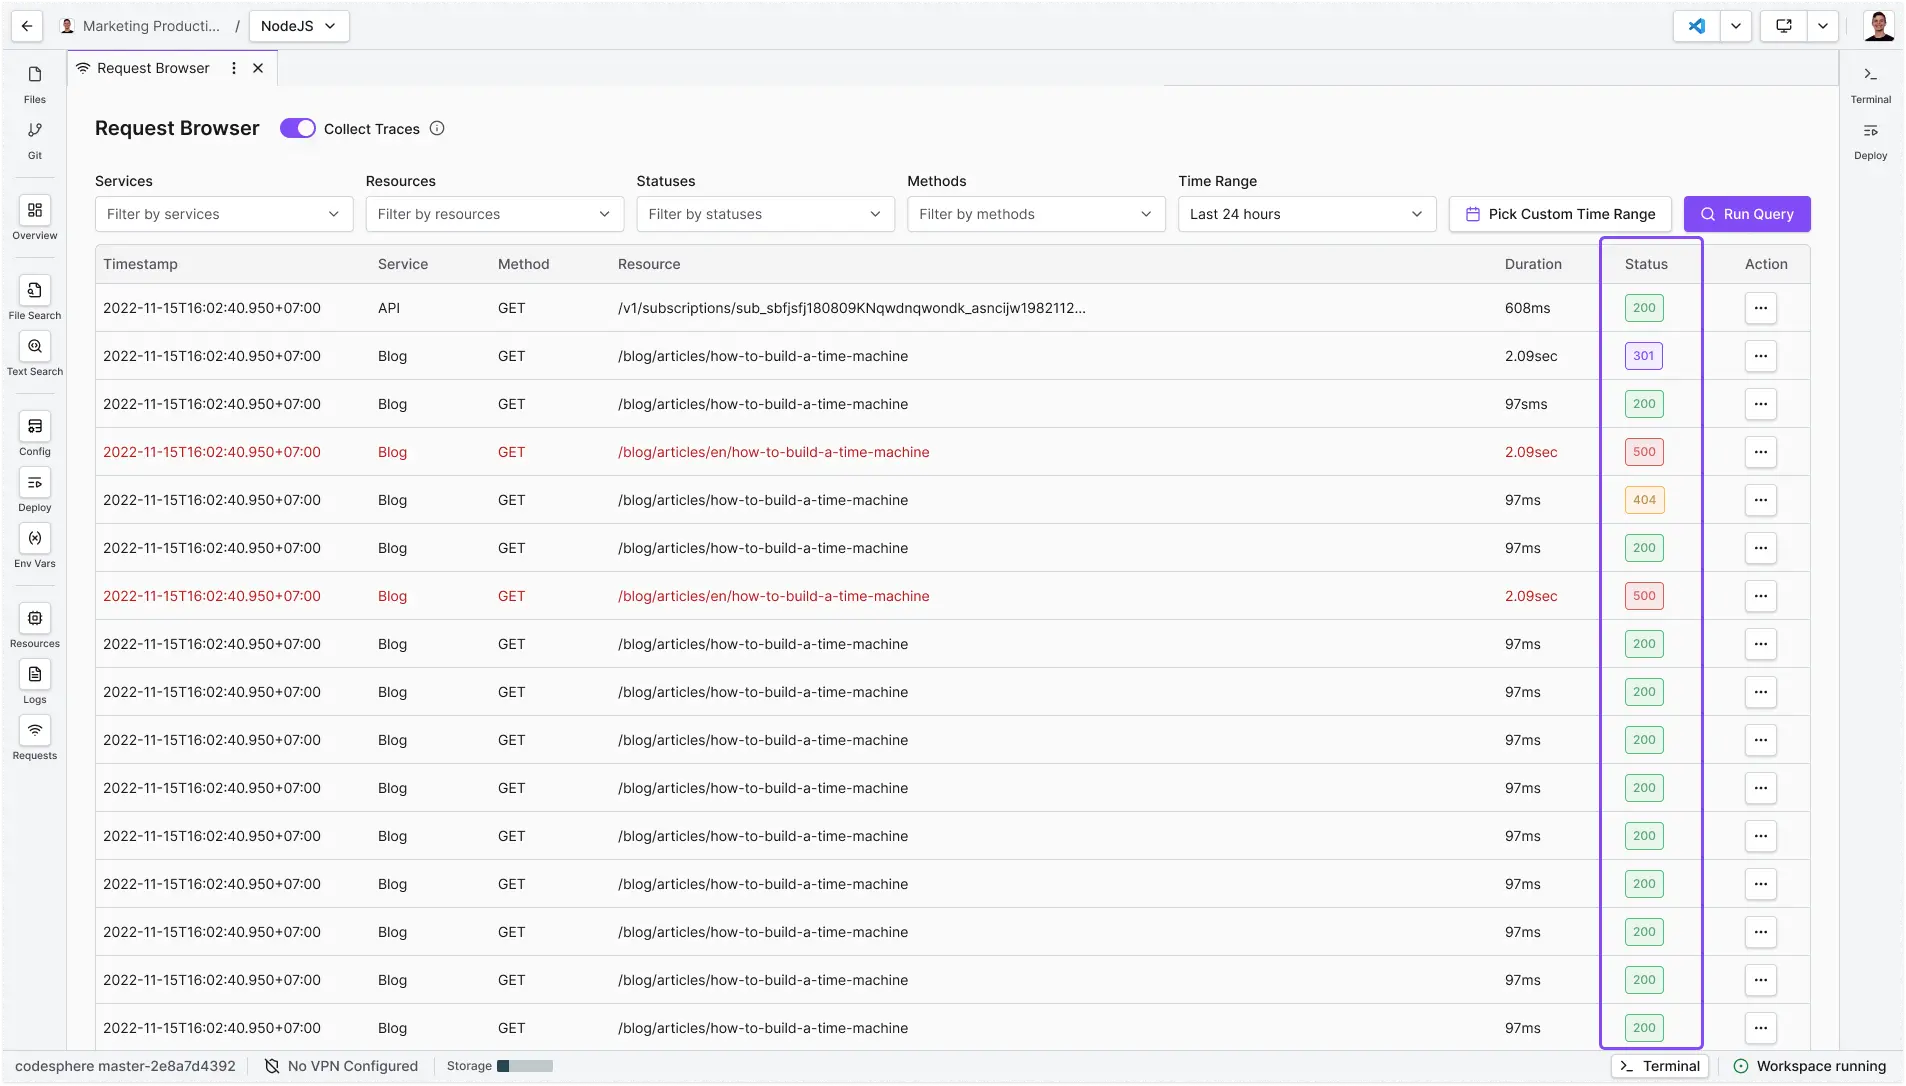Open Deploy in the right sidebar

pyautogui.click(x=1870, y=140)
